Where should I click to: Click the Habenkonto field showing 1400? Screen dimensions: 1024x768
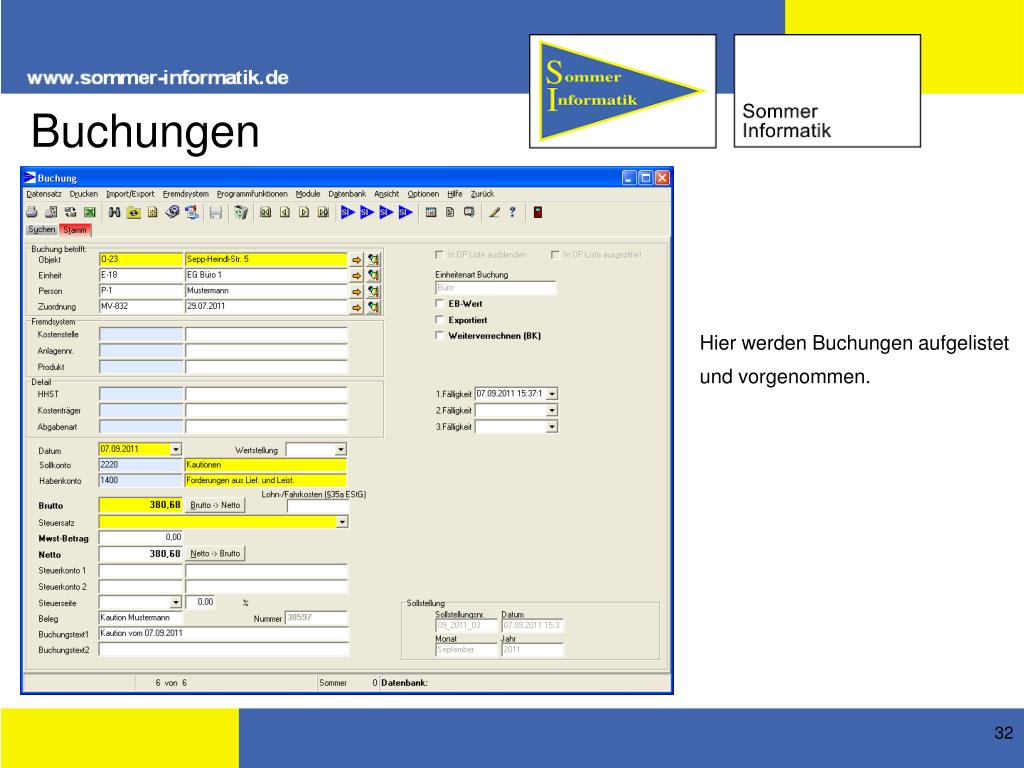pyautogui.click(x=140, y=481)
